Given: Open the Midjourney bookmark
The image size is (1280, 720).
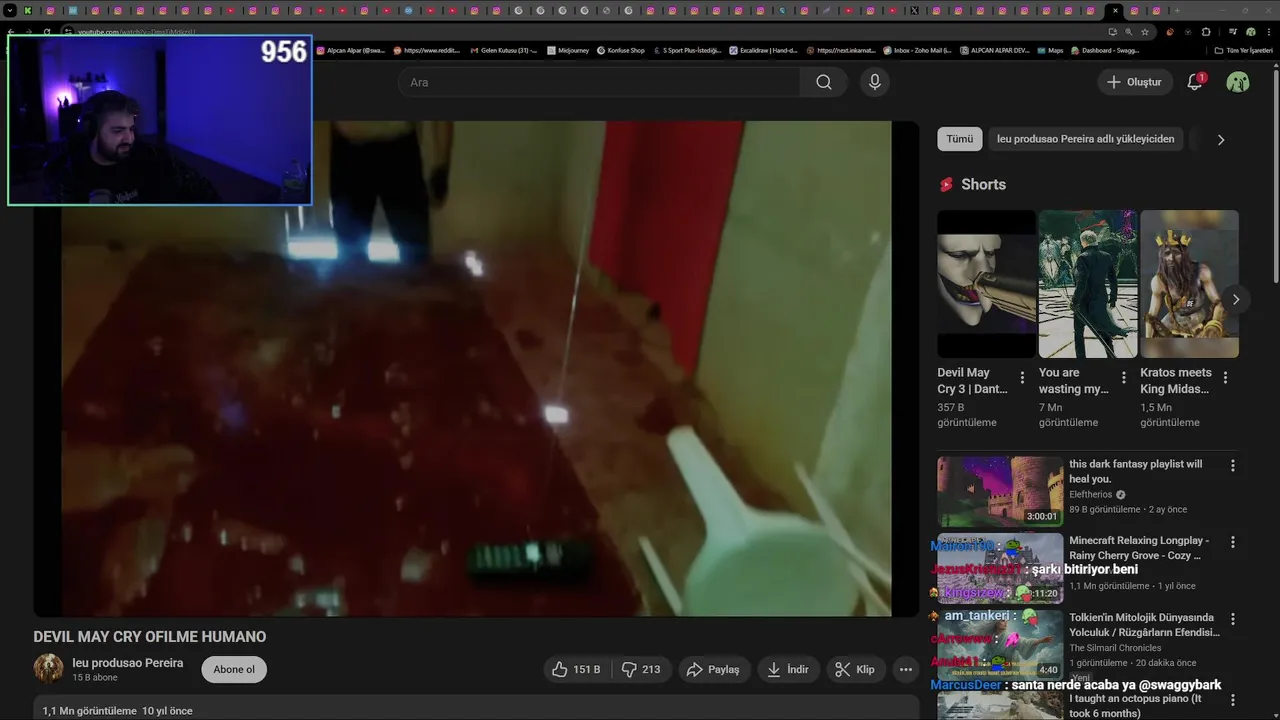Looking at the screenshot, I should [x=569, y=50].
